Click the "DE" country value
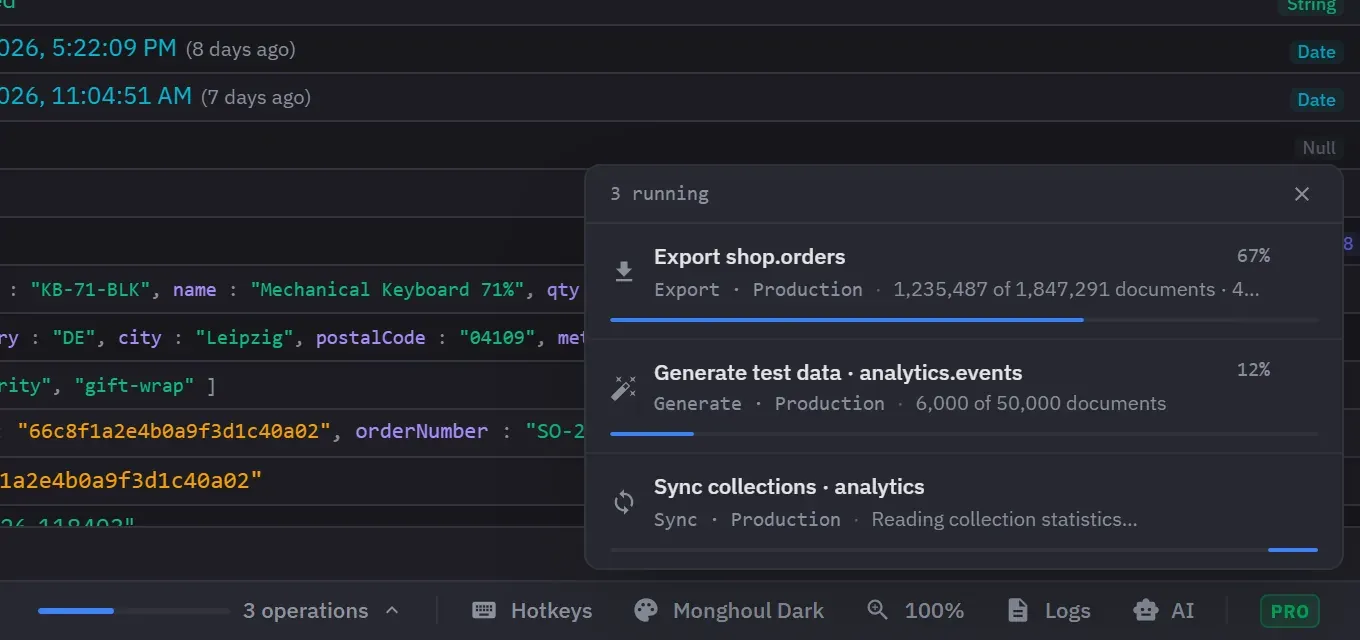Image resolution: width=1360 pixels, height=640 pixels. (x=75, y=338)
